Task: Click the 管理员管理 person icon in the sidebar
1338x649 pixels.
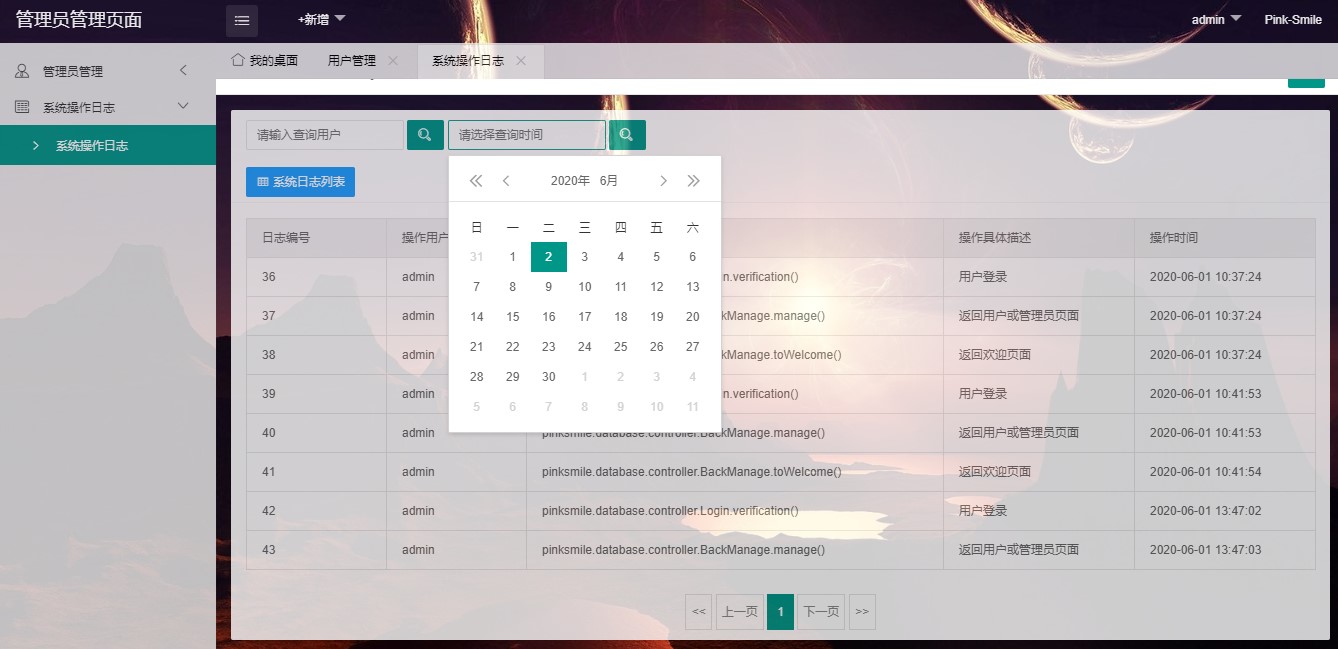Action: pyautogui.click(x=22, y=71)
